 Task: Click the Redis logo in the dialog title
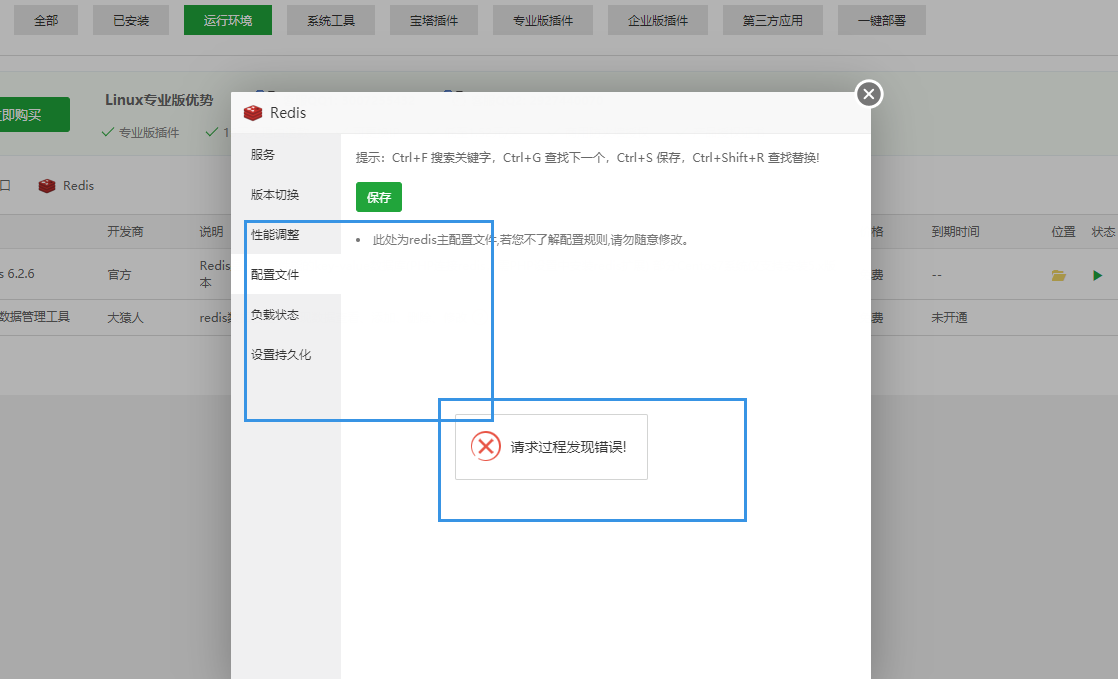click(253, 113)
